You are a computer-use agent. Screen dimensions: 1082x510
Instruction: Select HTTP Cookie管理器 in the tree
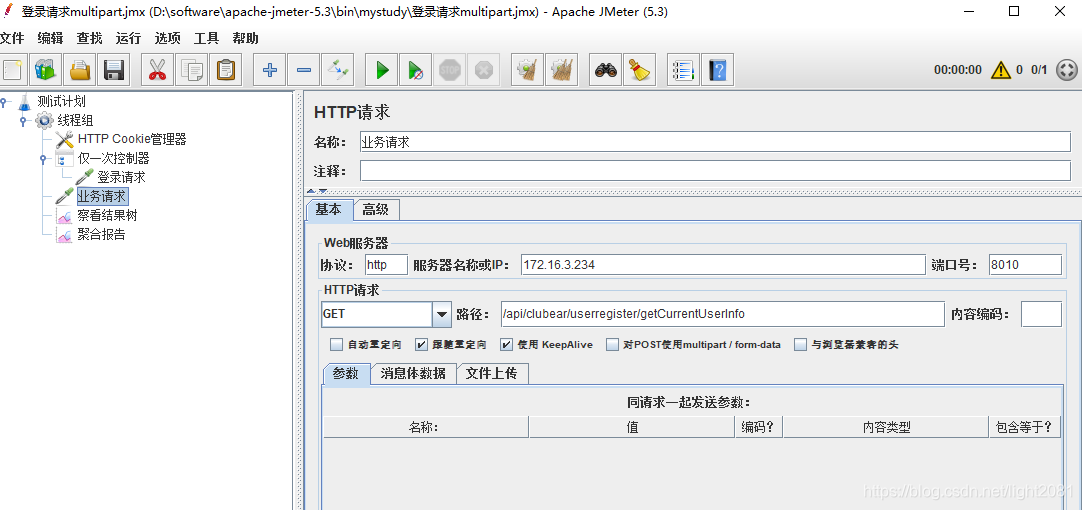click(132, 139)
